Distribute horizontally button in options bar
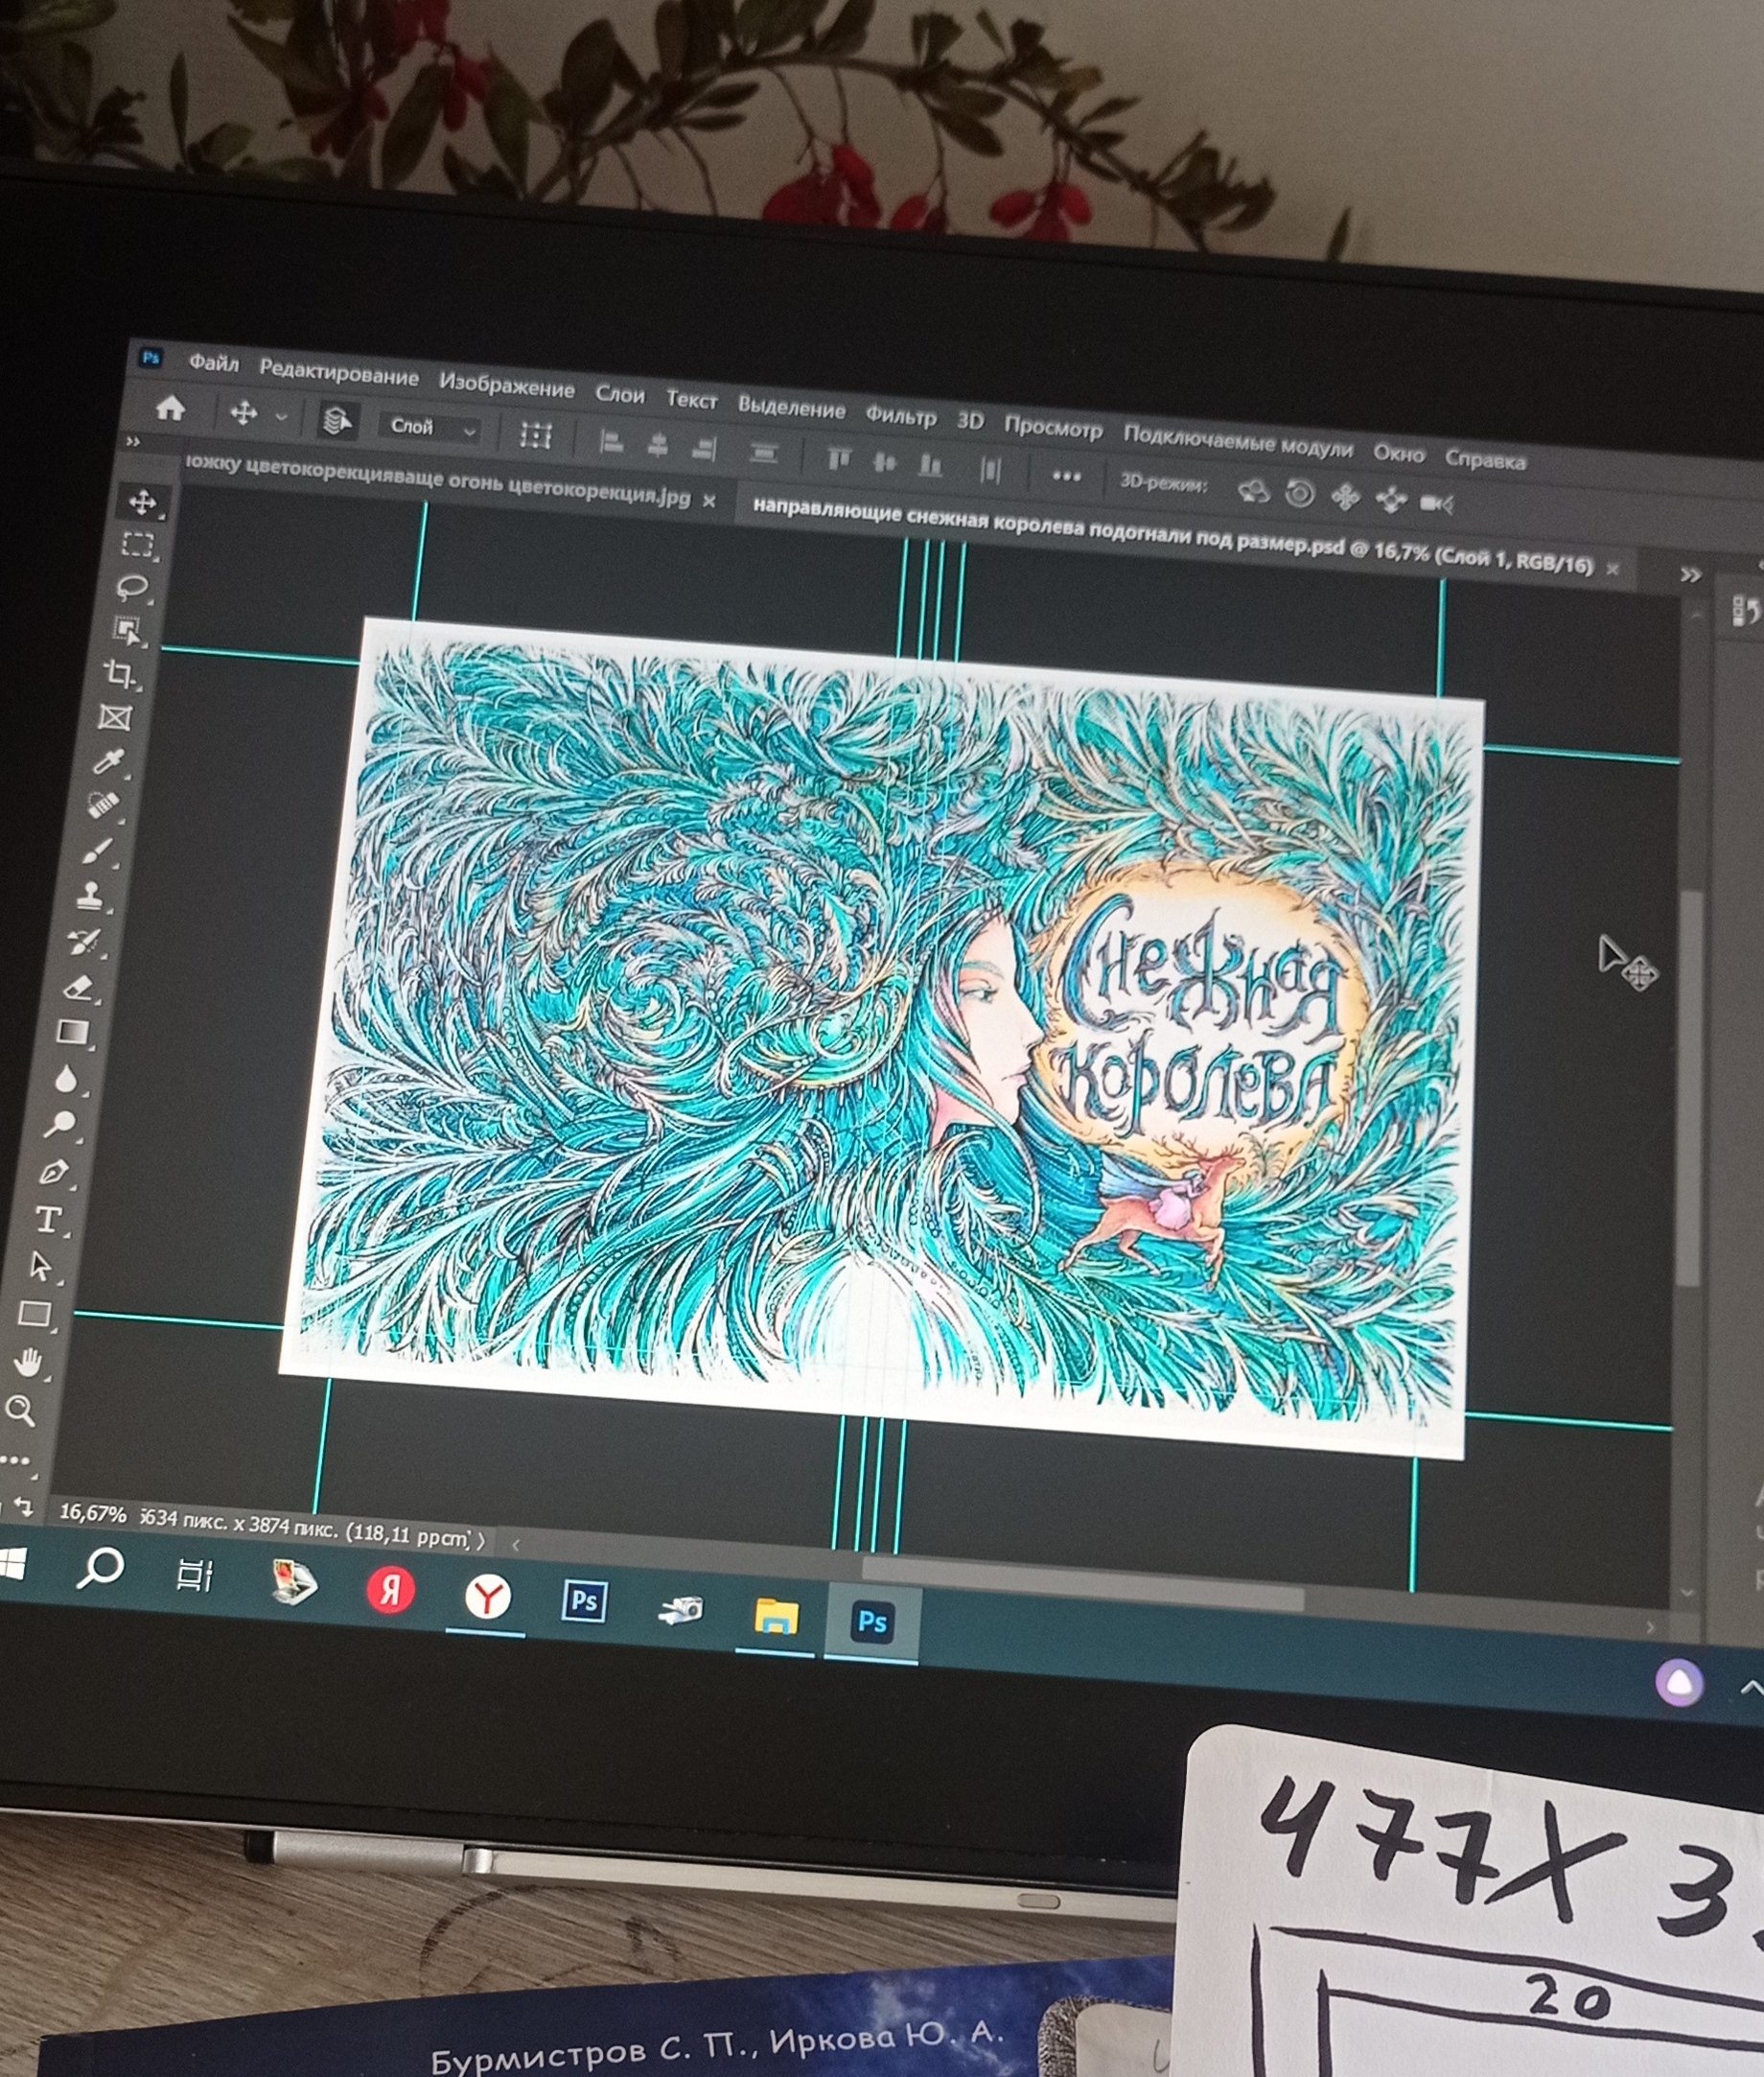 [990, 469]
